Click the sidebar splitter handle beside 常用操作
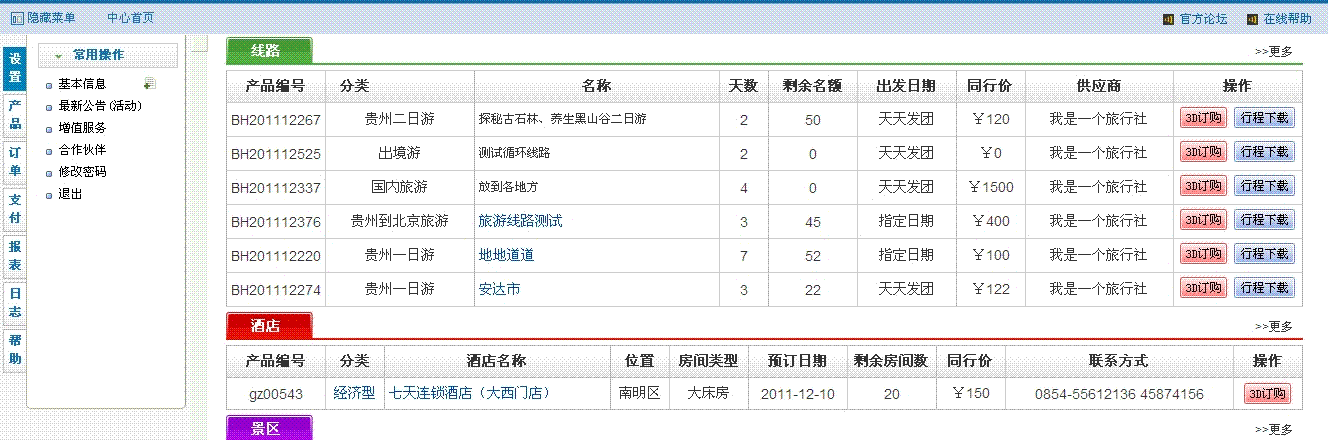The width and height of the screenshot is (1328, 440). click(x=199, y=44)
